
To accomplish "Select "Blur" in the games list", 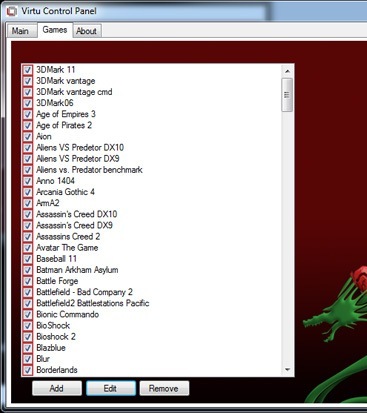I will (x=43, y=359).
